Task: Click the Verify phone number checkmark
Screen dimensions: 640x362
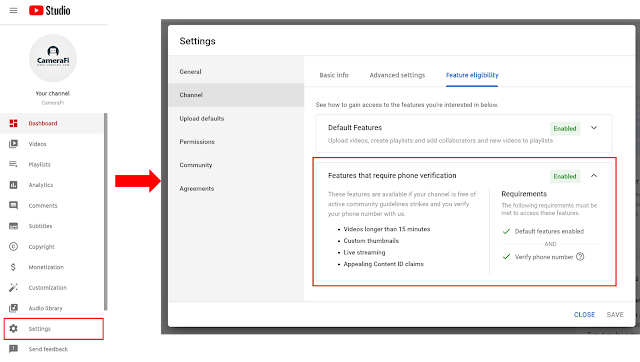Action: click(506, 257)
